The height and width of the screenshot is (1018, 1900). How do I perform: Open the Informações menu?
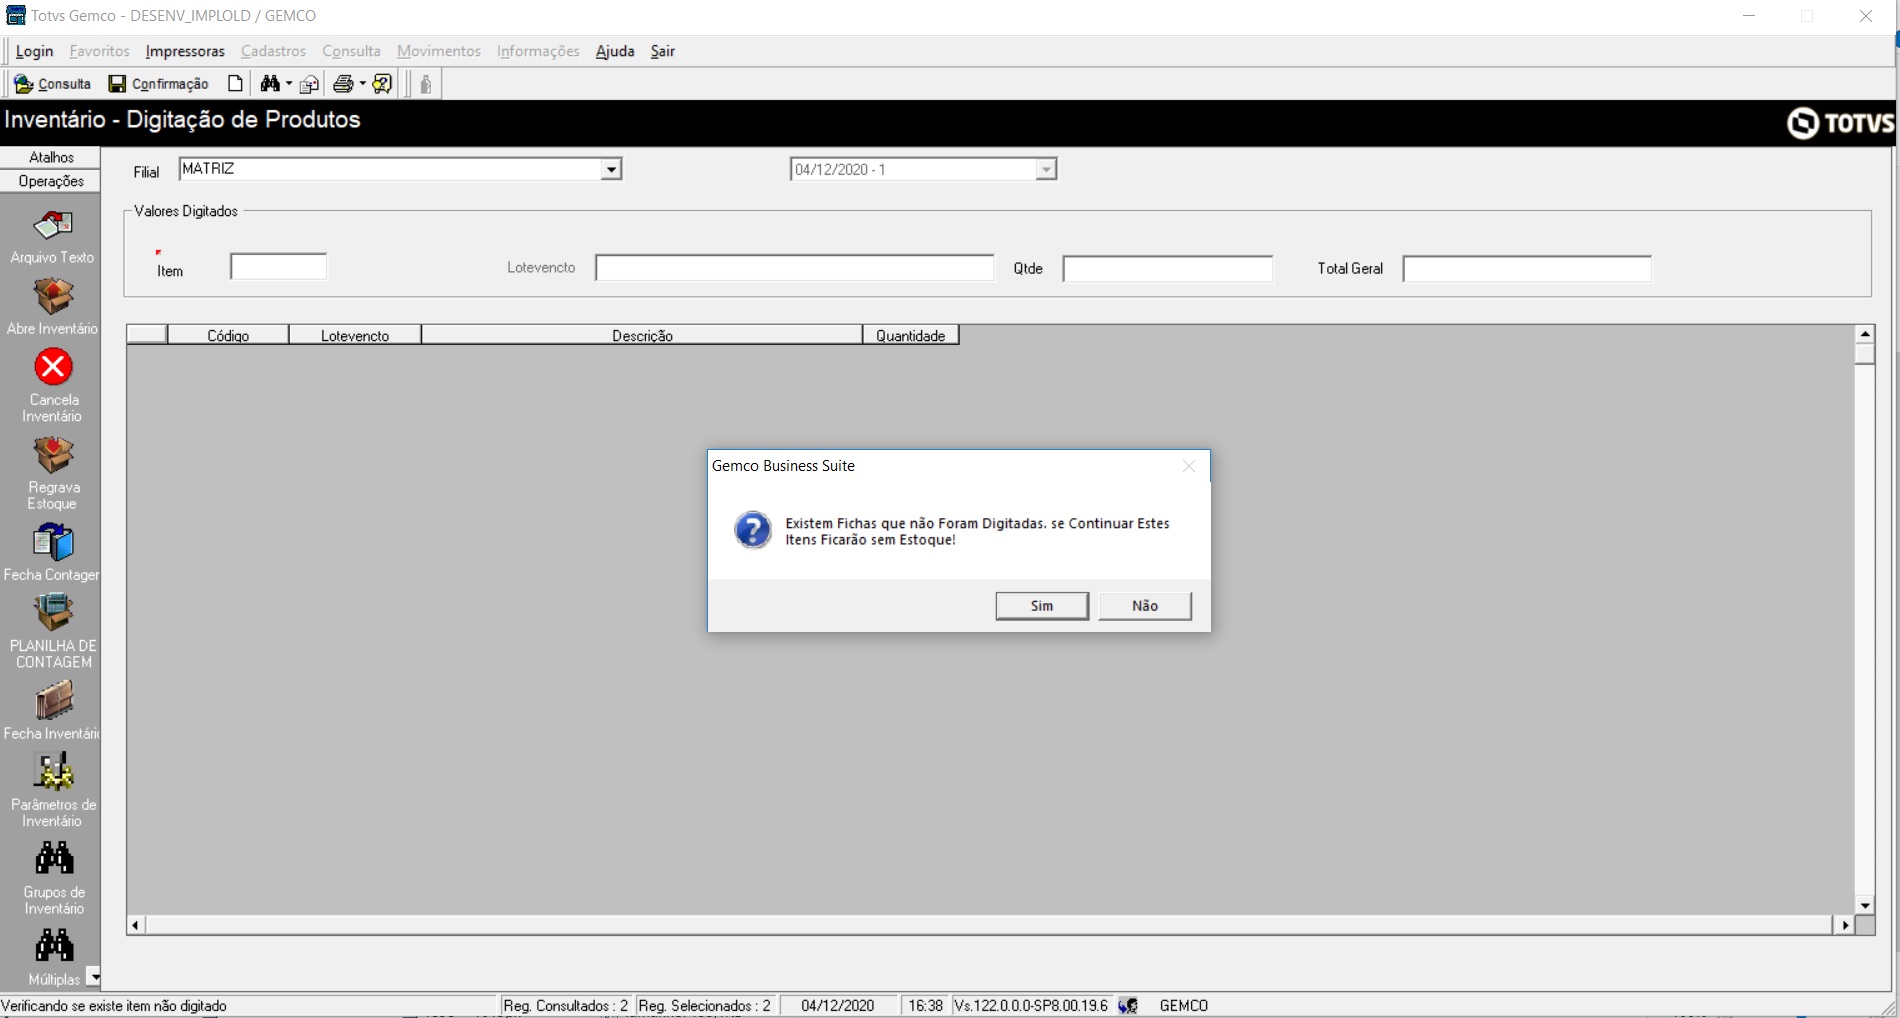(x=538, y=51)
